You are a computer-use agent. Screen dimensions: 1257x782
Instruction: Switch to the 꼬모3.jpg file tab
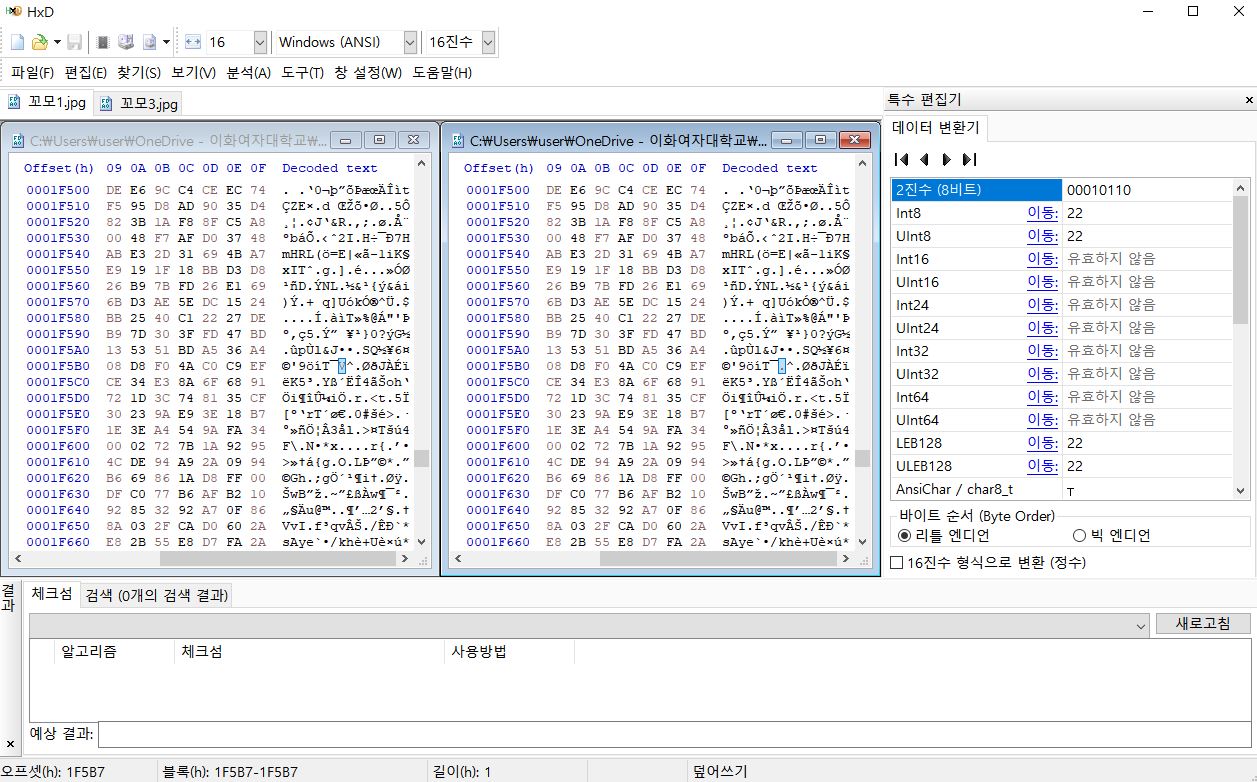pyautogui.click(x=138, y=103)
